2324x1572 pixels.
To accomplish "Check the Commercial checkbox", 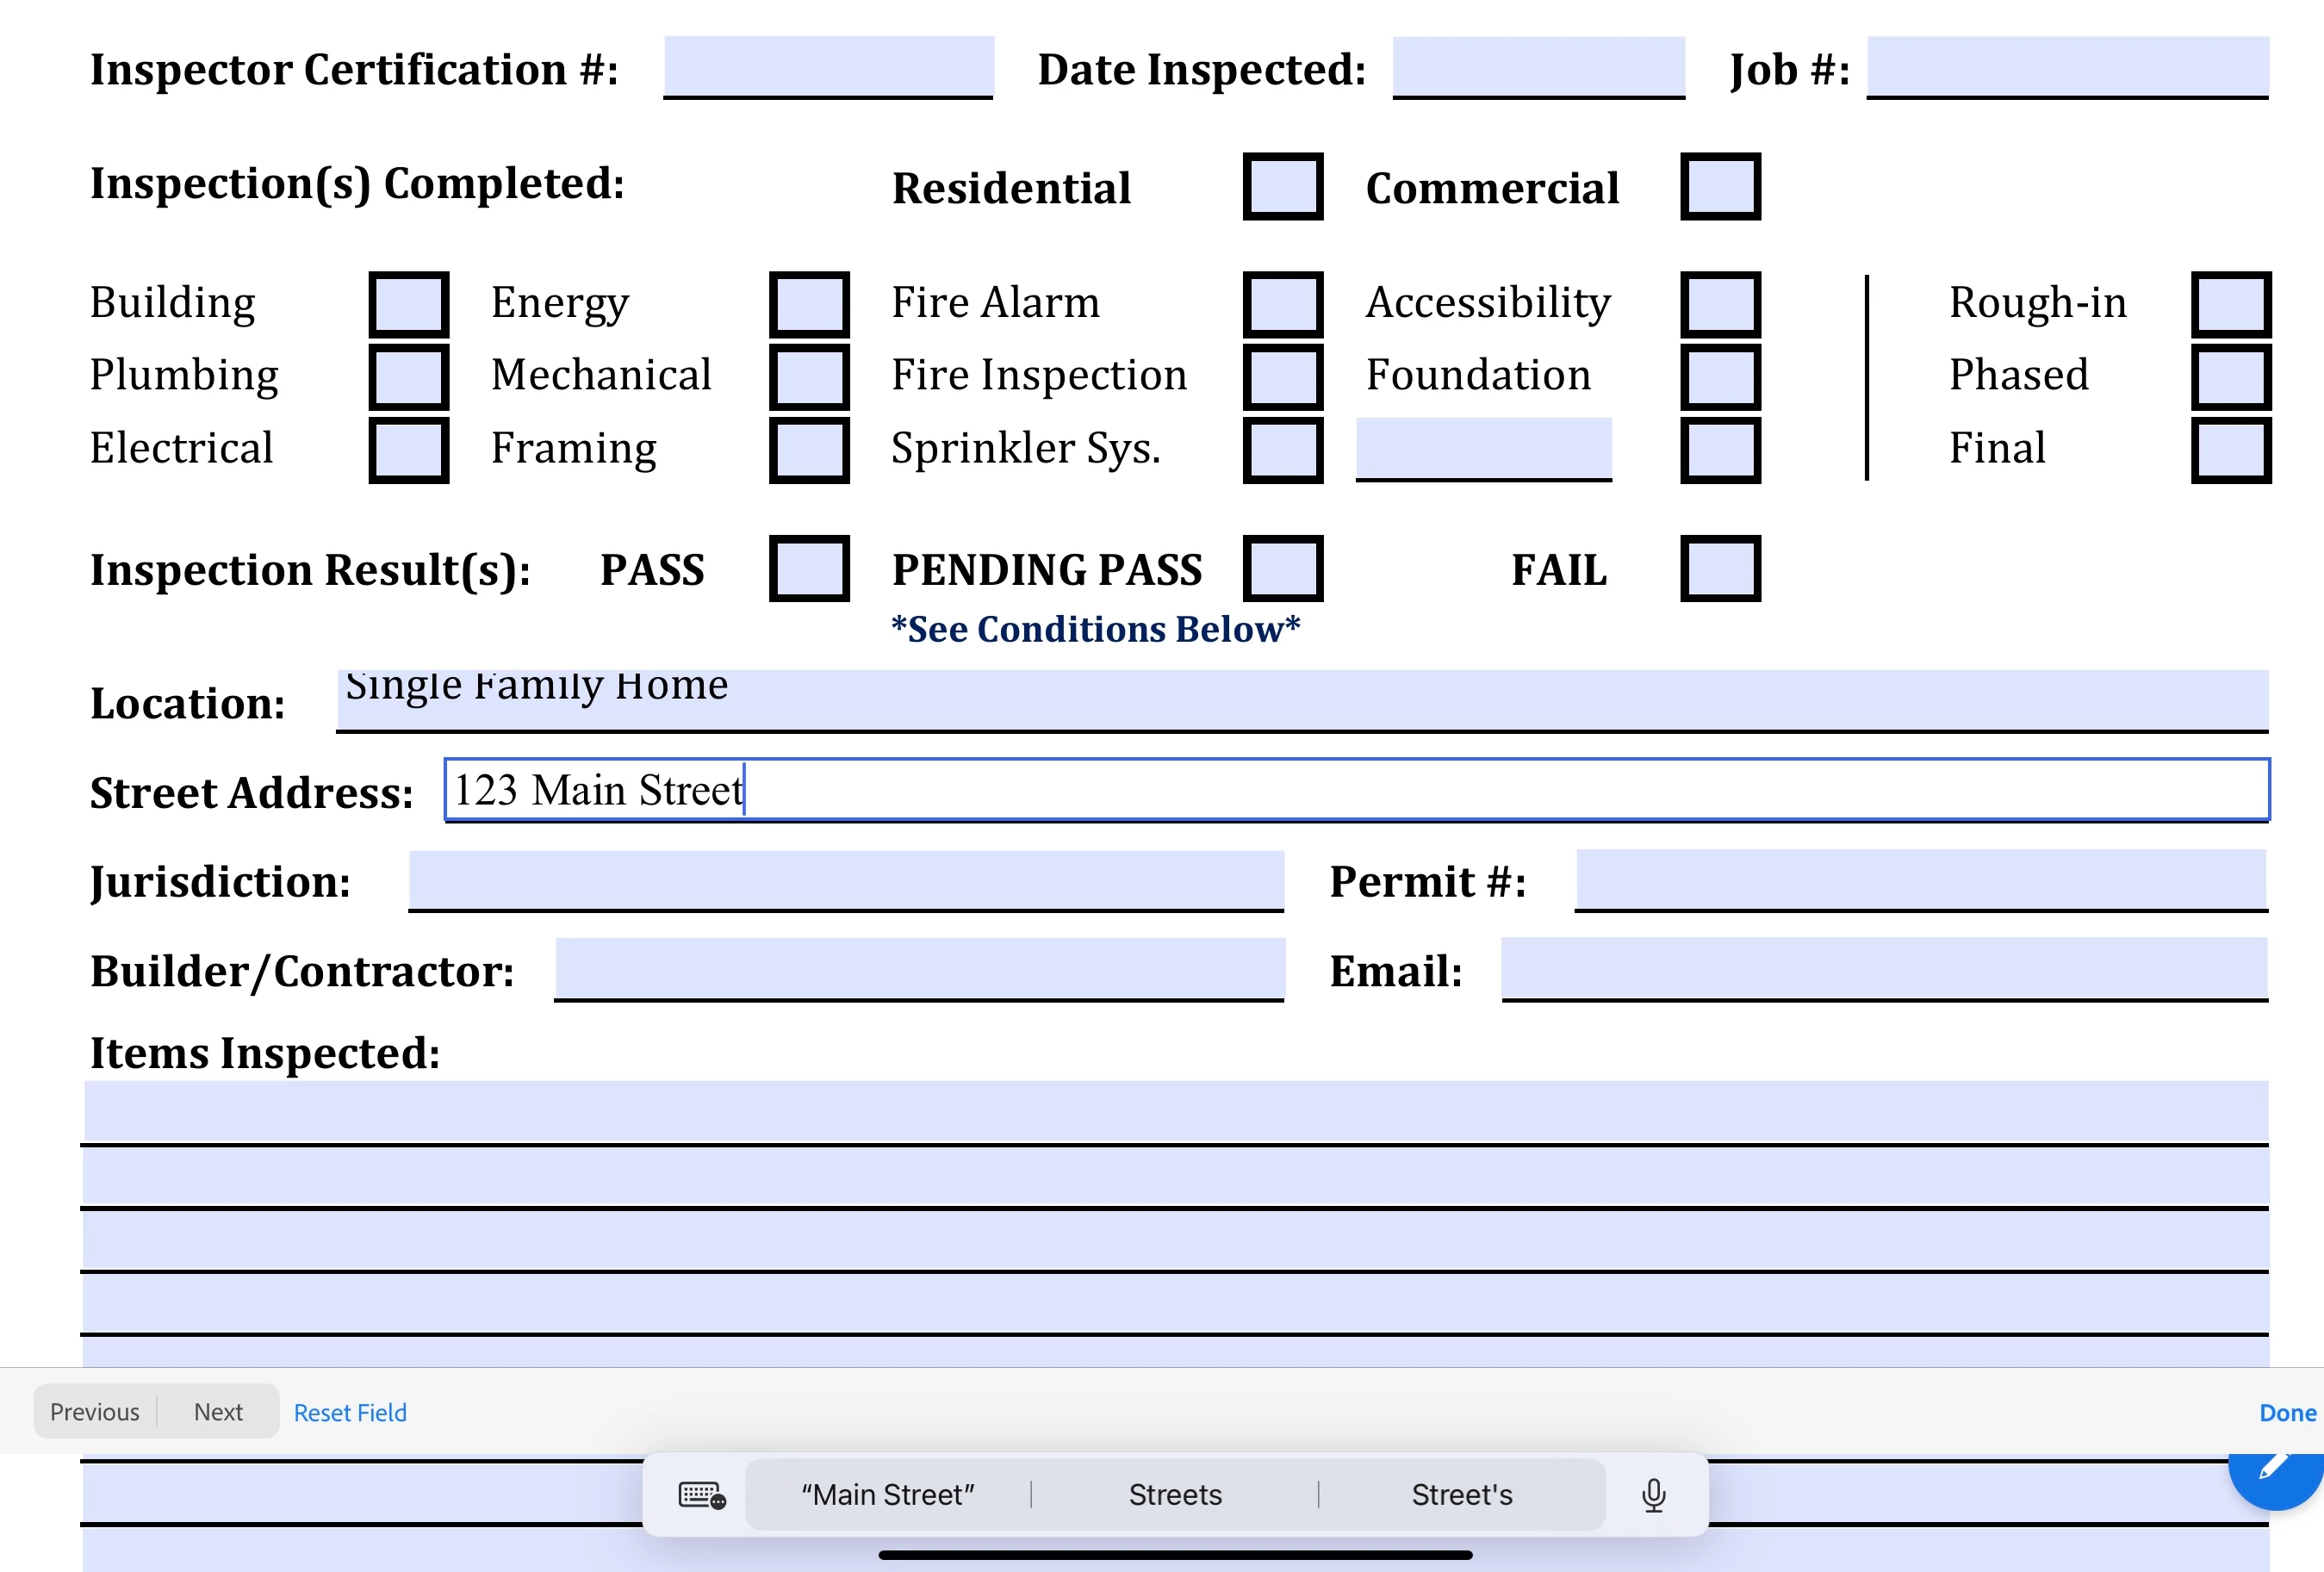I will coord(1719,187).
